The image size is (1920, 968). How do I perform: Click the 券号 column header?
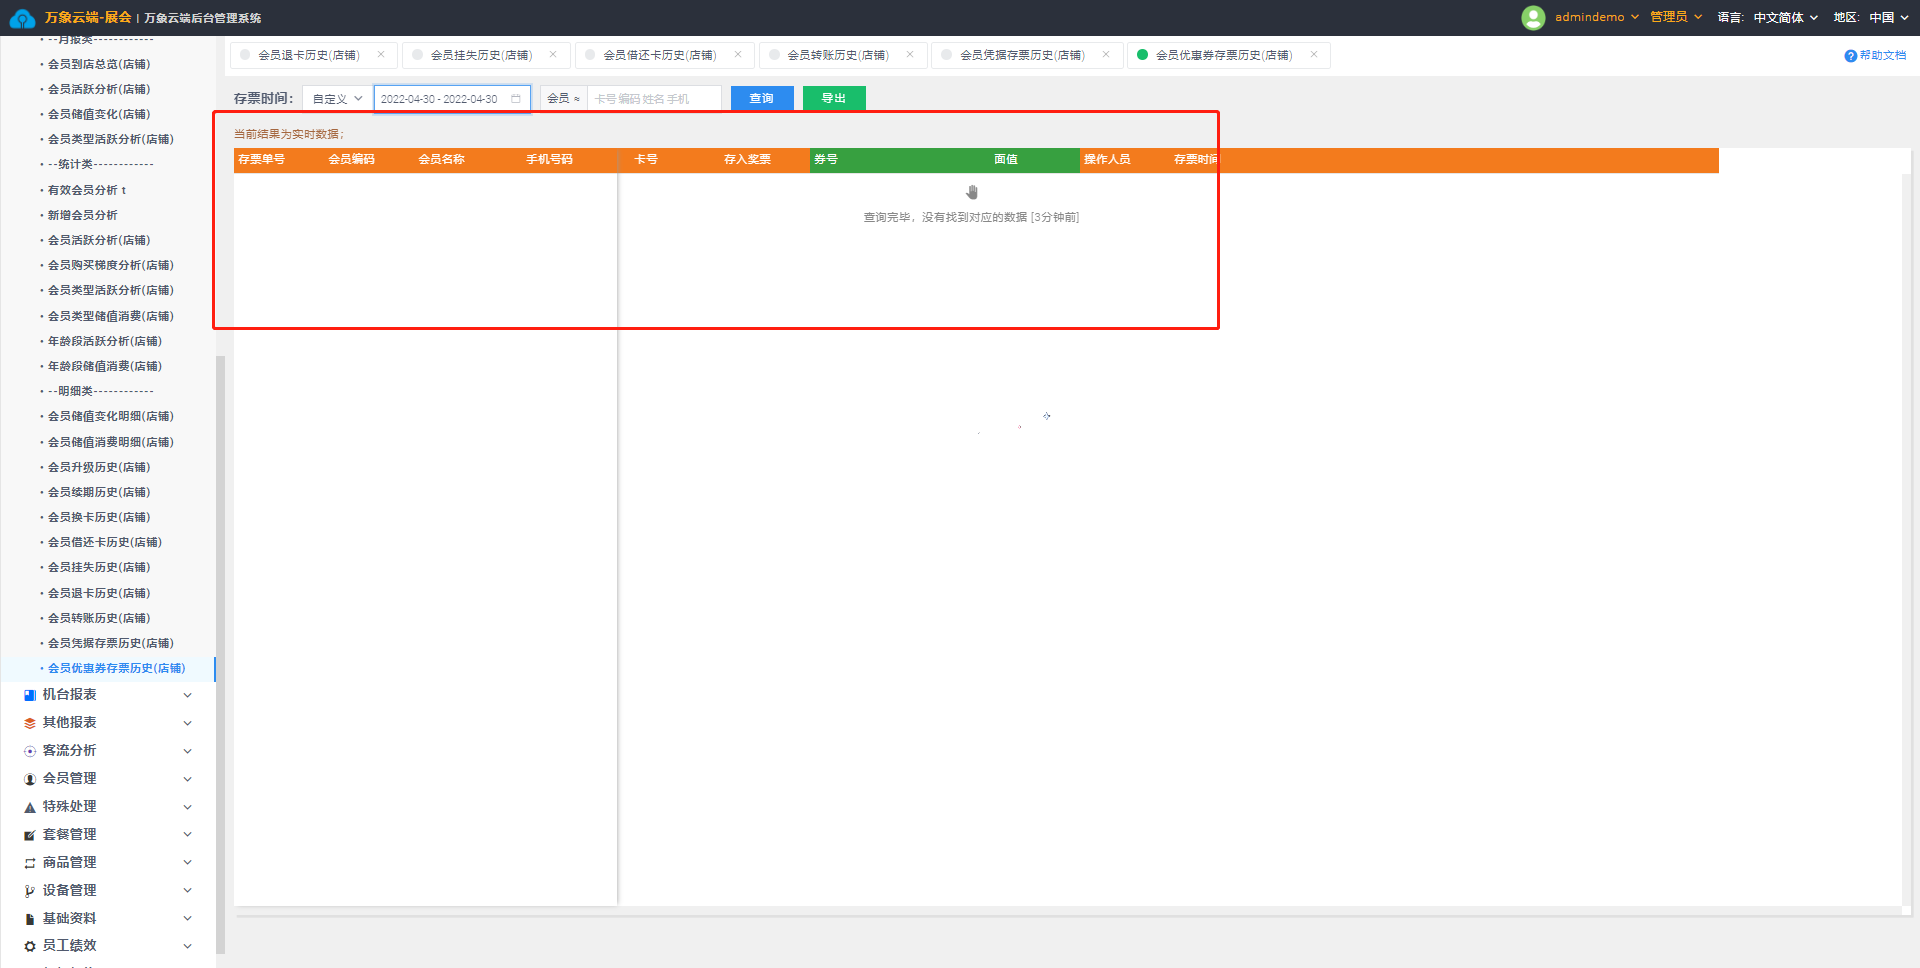click(826, 160)
